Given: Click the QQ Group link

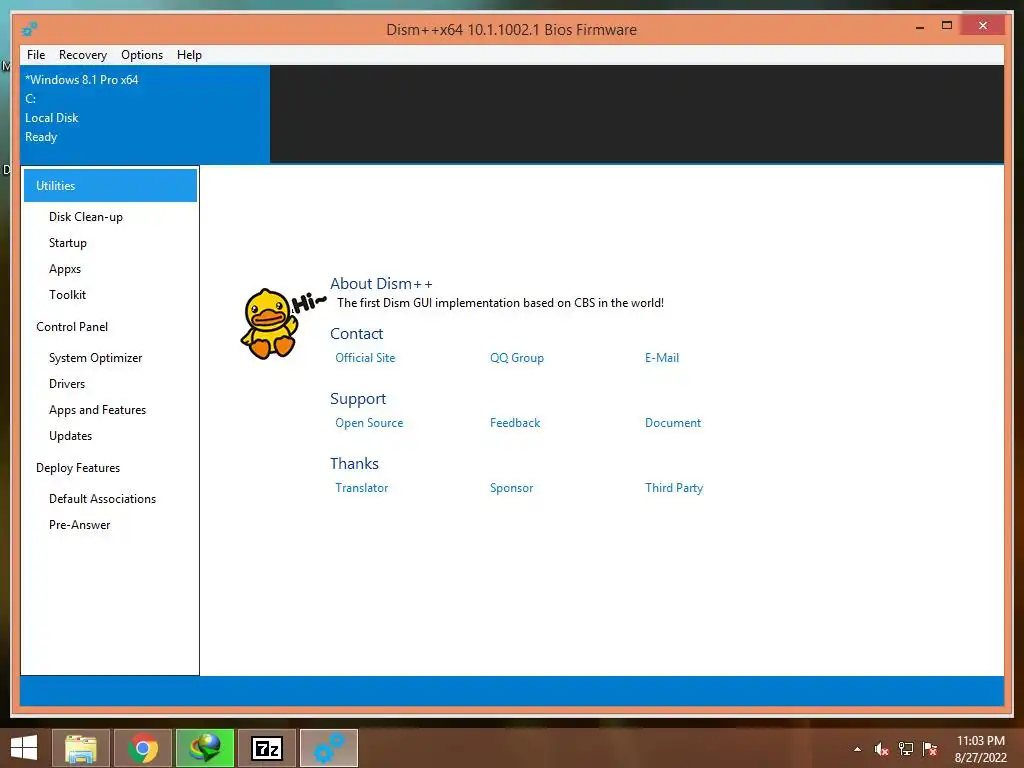Looking at the screenshot, I should pyautogui.click(x=517, y=358).
